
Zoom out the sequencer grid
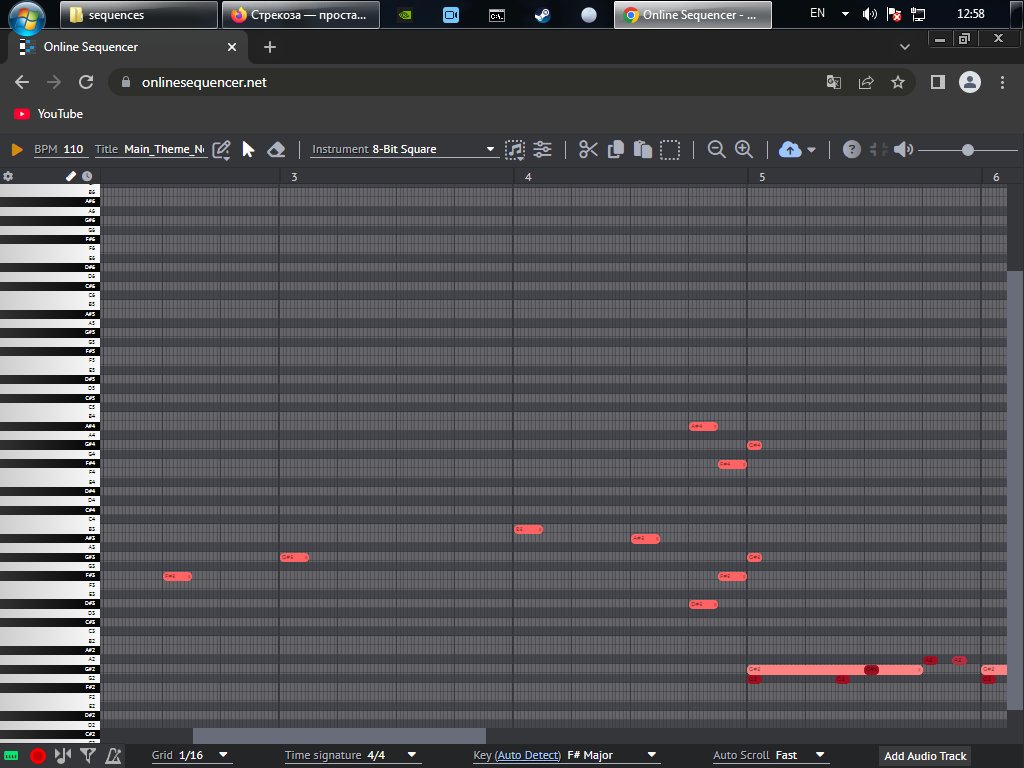(x=716, y=150)
